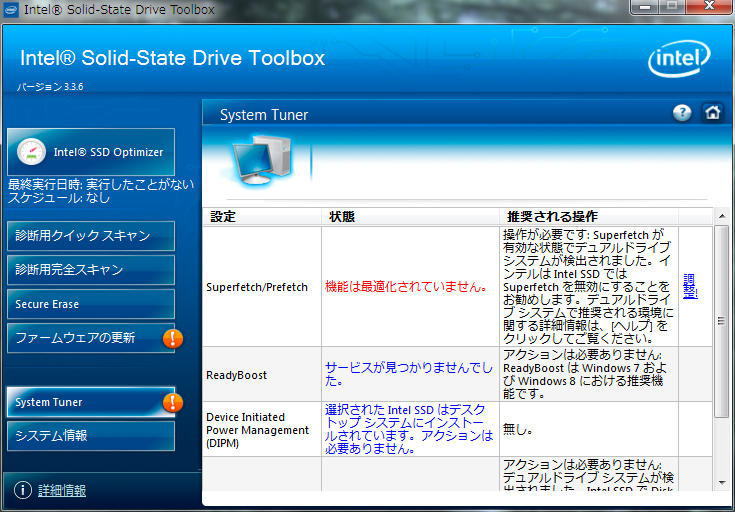Start 診断用クイック スキャン

tap(91, 236)
